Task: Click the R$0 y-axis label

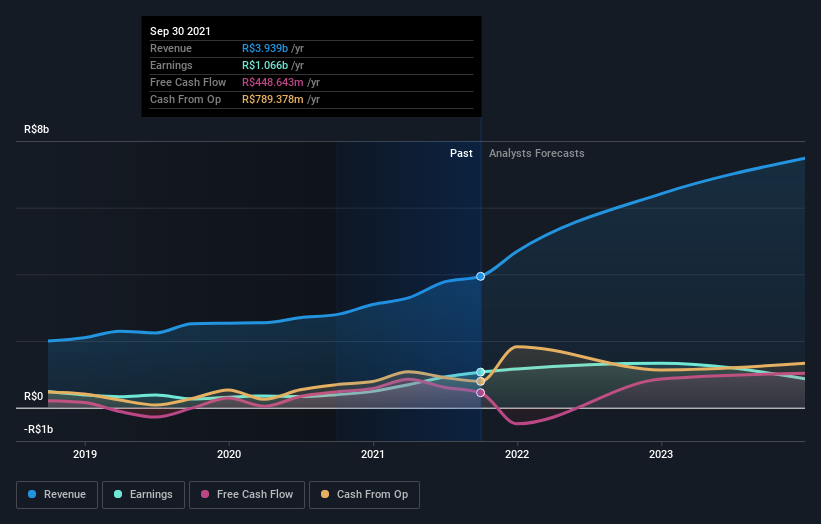Action: [x=34, y=396]
